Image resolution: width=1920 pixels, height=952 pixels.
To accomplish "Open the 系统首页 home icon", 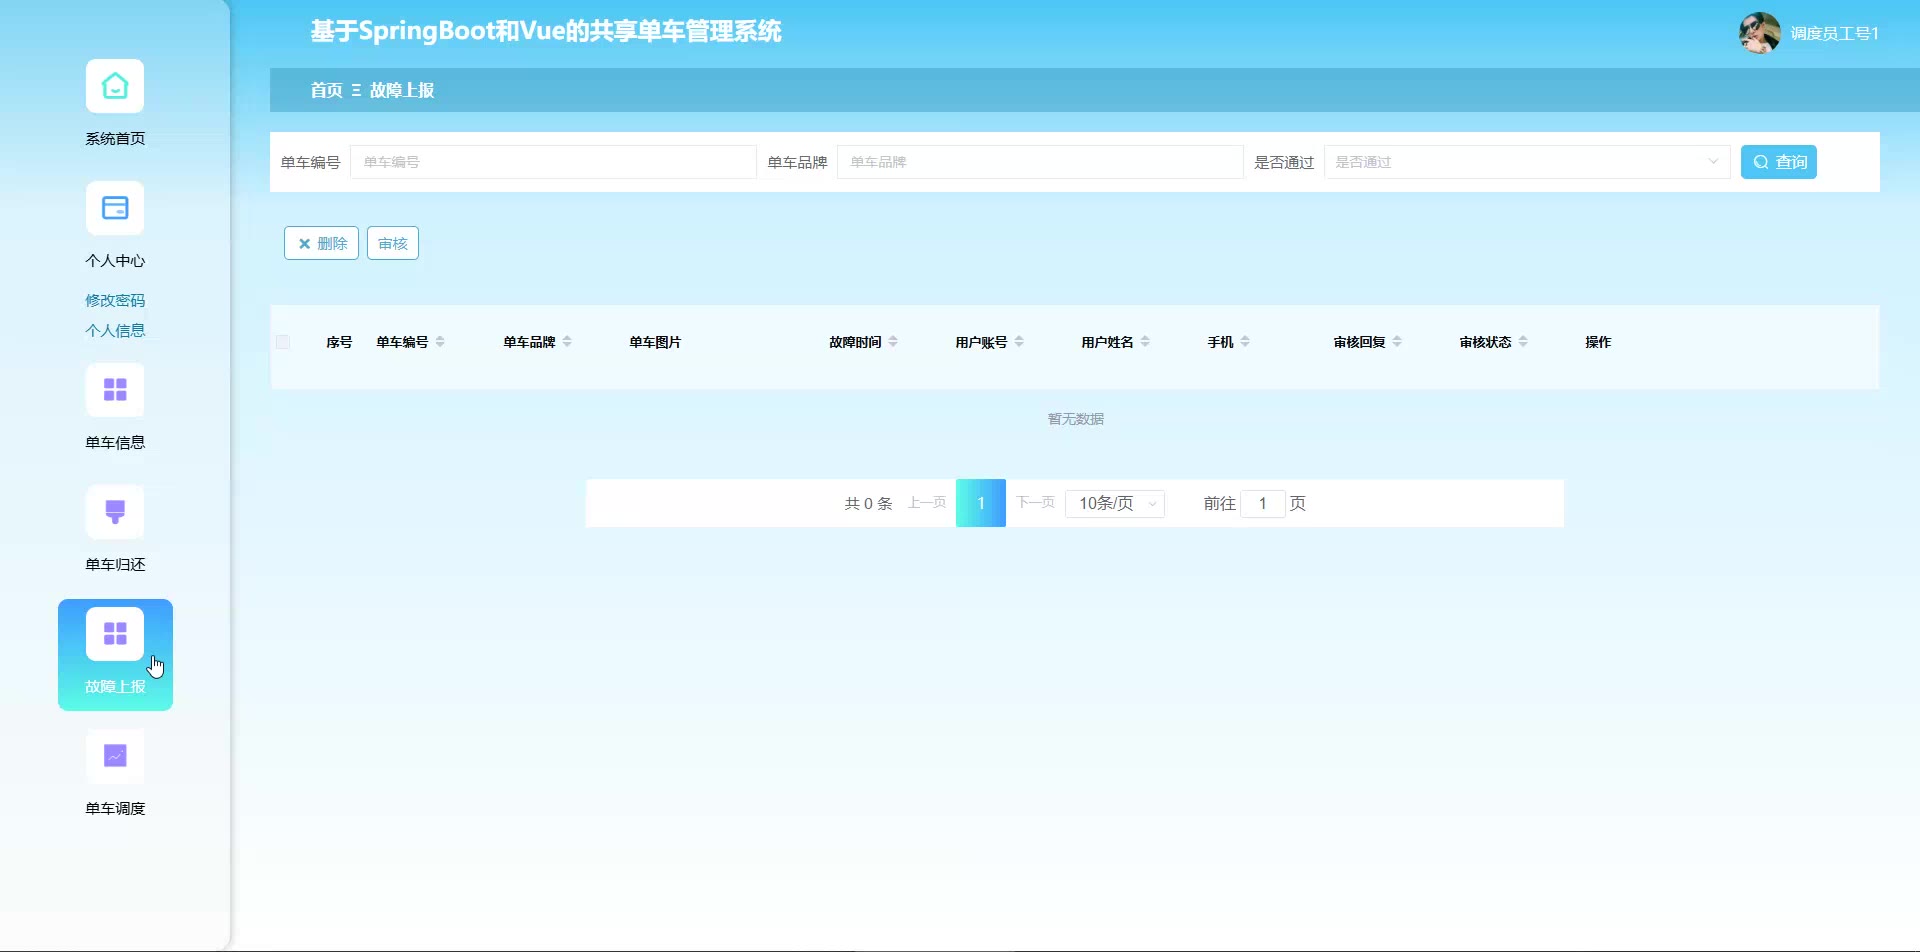I will point(115,87).
